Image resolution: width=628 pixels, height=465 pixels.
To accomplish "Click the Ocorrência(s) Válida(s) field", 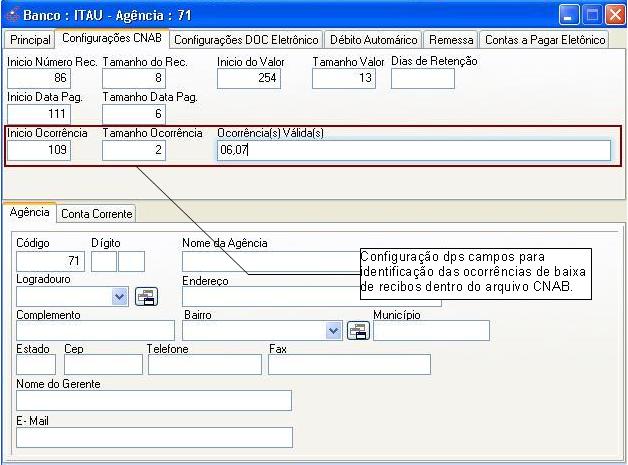I will pyautogui.click(x=413, y=150).
